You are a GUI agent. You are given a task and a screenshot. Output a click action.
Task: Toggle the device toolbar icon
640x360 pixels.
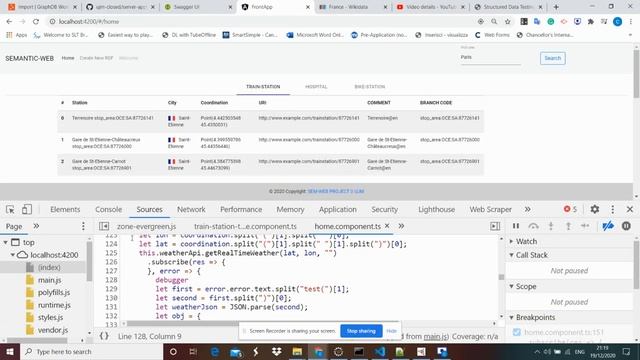coord(27,209)
